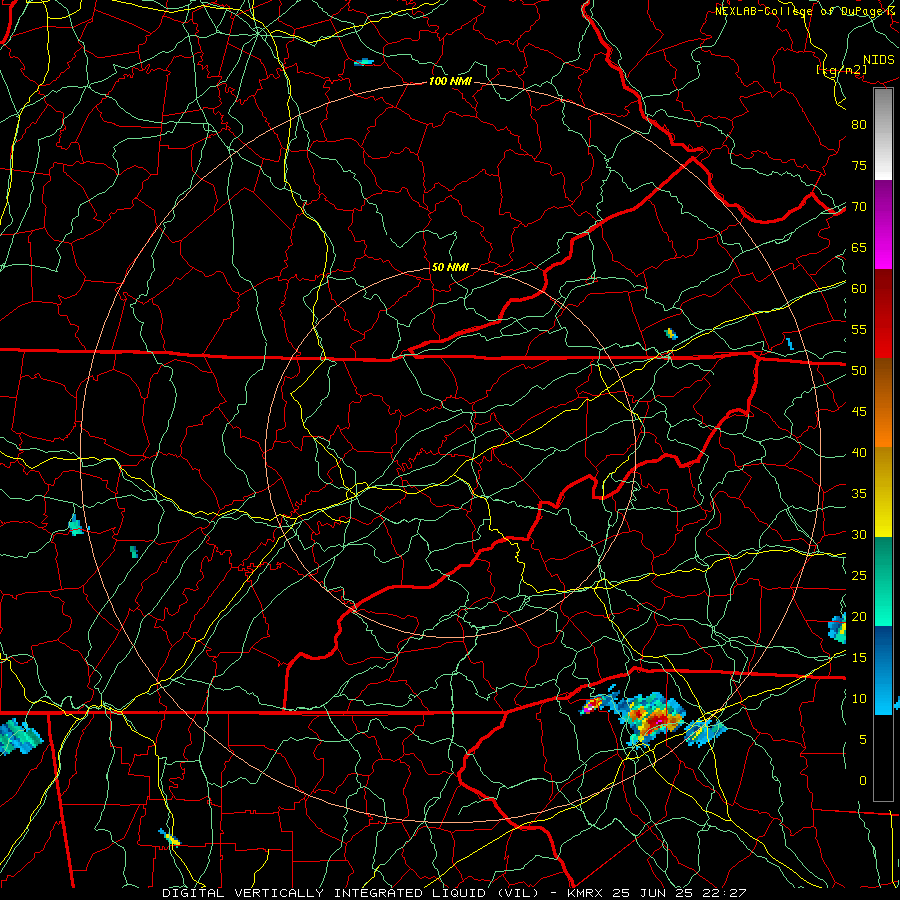Viewport: 900px width, 900px height.
Task: Click the 20 value on the VIL scale
Action: (x=859, y=617)
